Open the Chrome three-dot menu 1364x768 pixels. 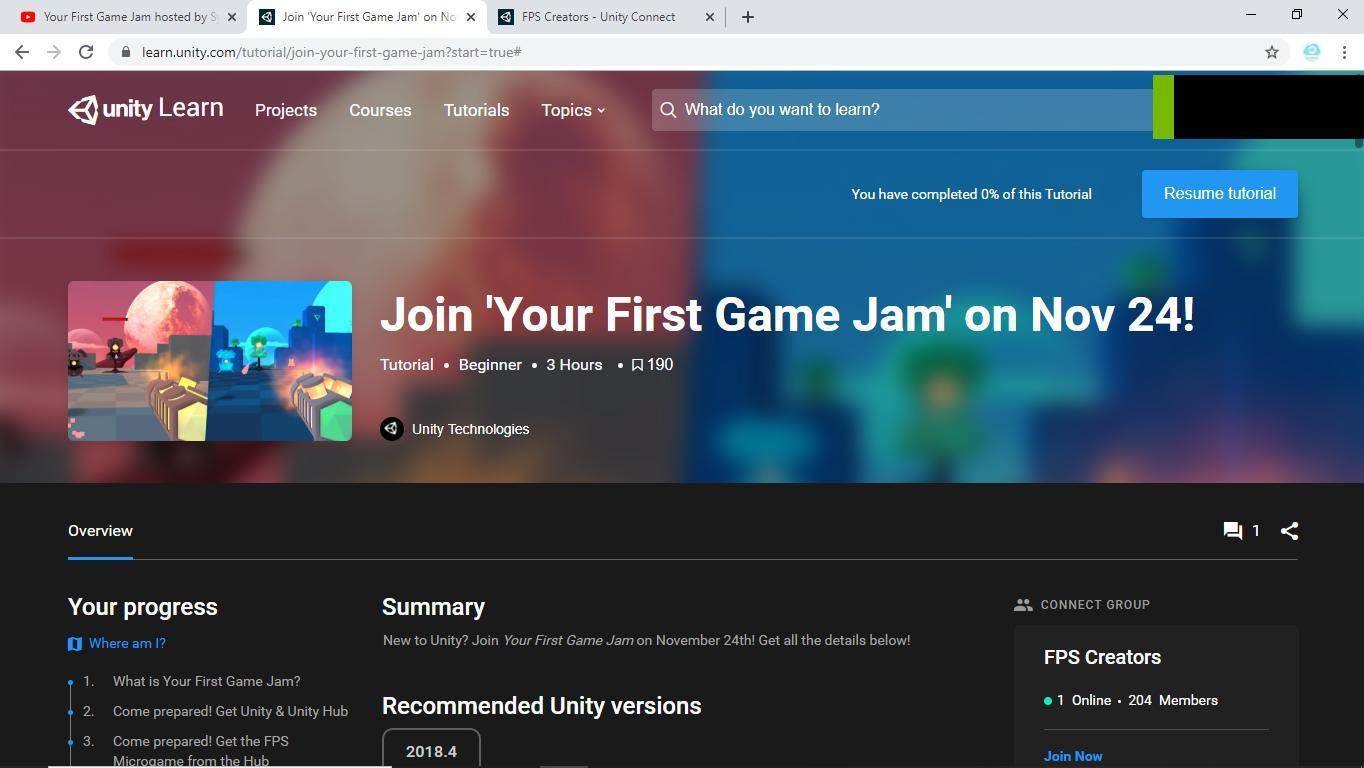click(1344, 52)
